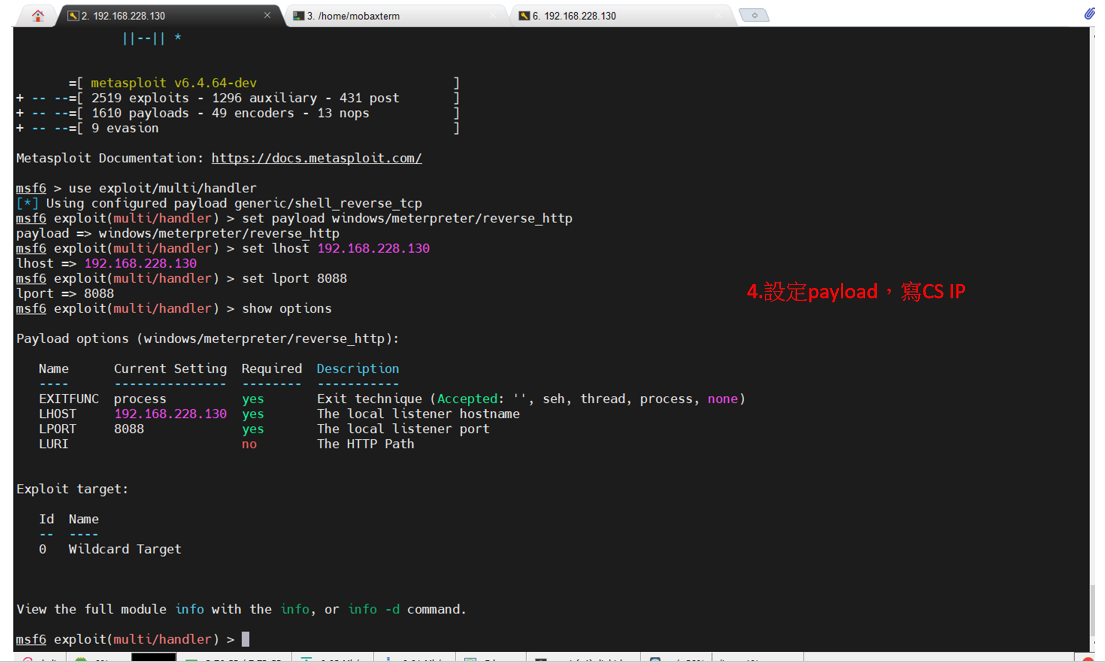Click 'The HTTP Path' description
Viewport: 1105px width, 663px height.
click(366, 444)
